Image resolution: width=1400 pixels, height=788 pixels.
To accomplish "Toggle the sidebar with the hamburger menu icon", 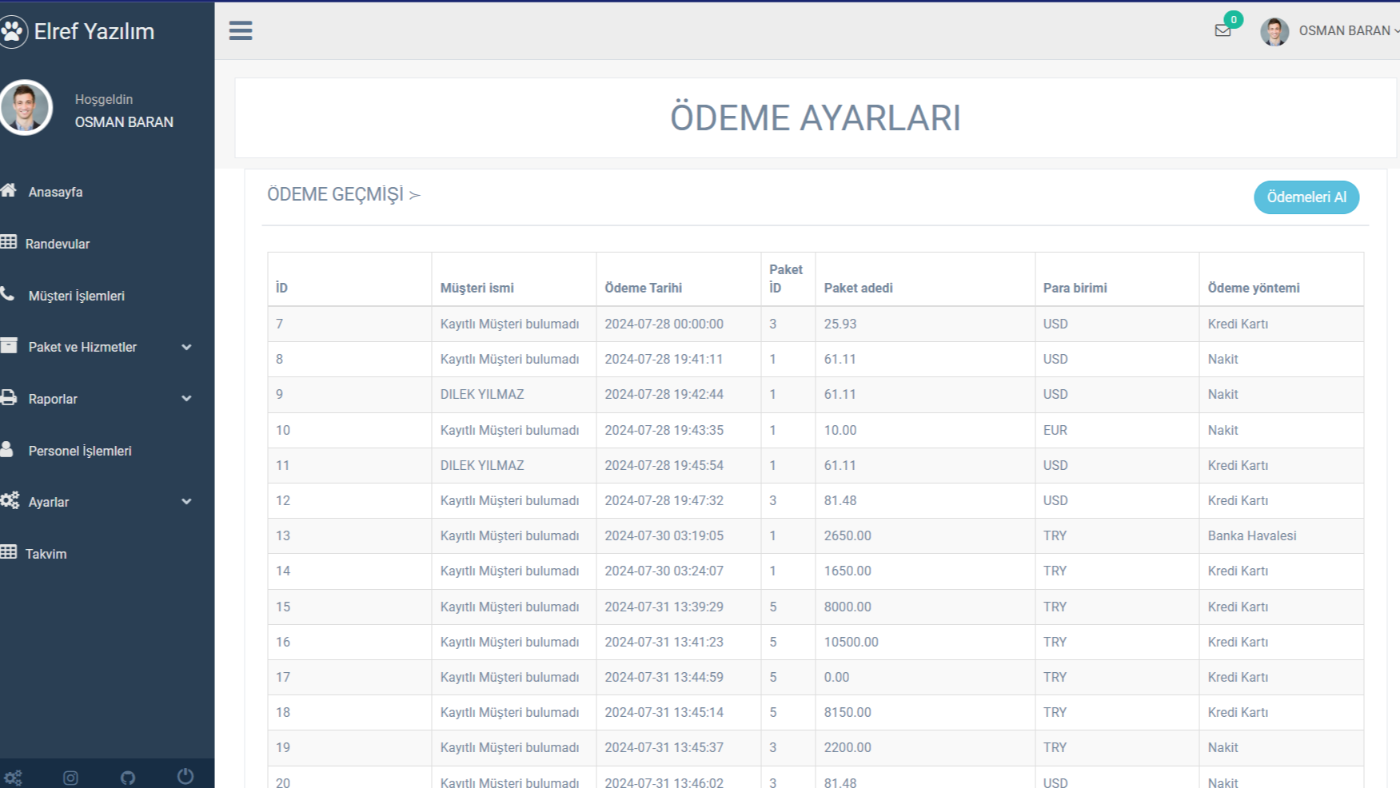I will tap(240, 30).
